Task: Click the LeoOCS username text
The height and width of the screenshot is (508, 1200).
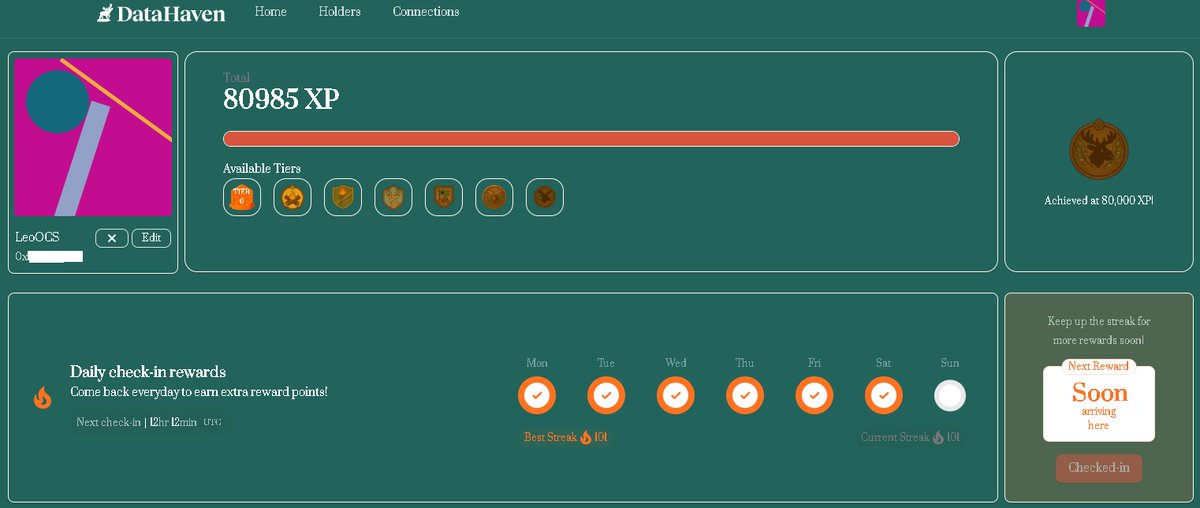Action: [37, 238]
